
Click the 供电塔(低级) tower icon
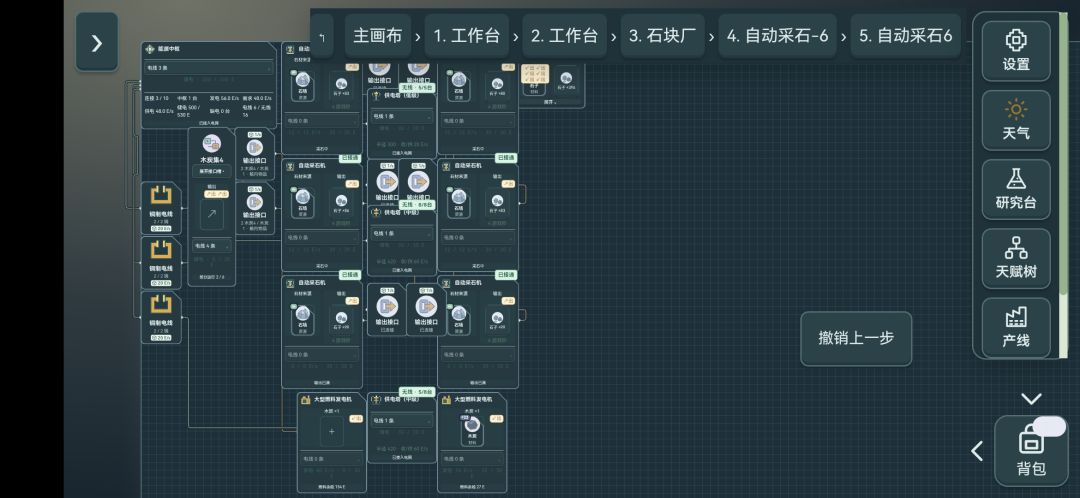click(x=376, y=95)
